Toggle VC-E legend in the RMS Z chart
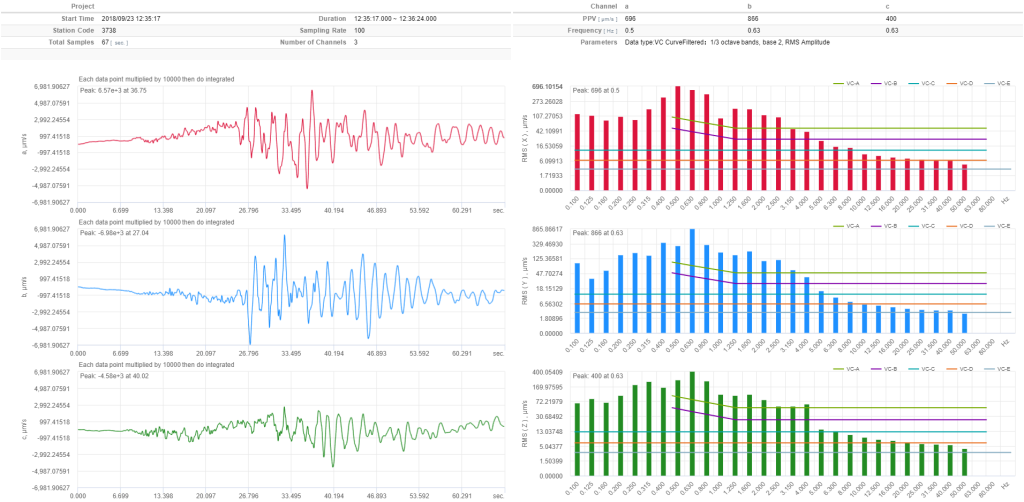The width and height of the screenshot is (1024, 502). point(999,369)
